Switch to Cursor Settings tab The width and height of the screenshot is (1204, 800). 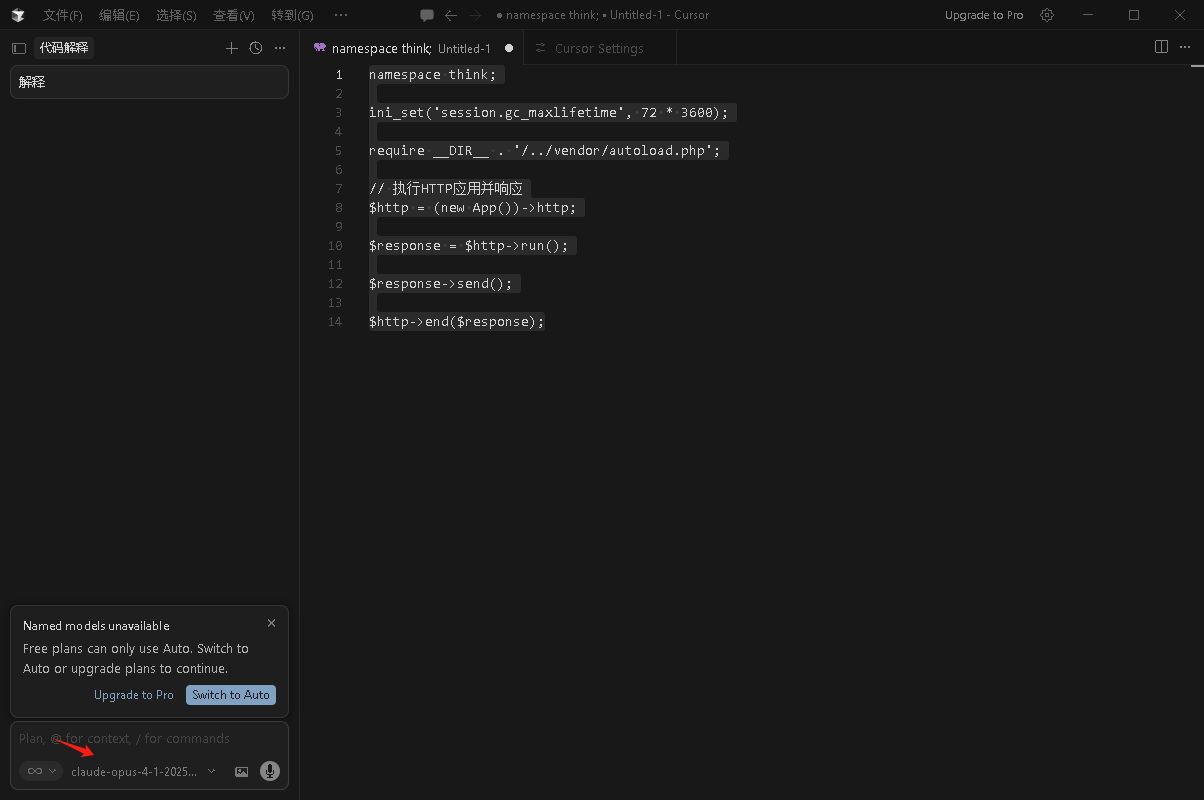pyautogui.click(x=598, y=48)
